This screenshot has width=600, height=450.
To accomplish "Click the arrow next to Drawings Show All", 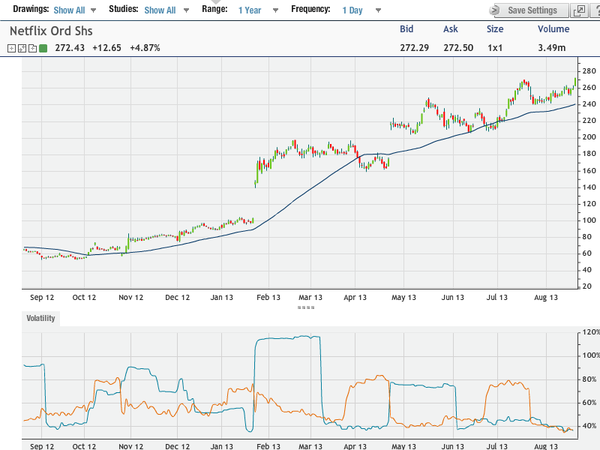I will 93,11.
